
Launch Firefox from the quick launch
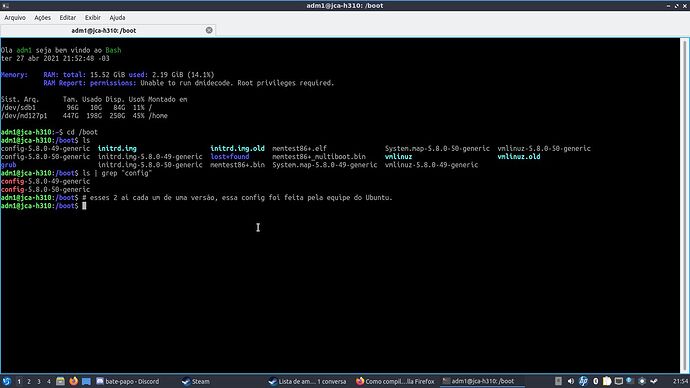click(x=73, y=381)
